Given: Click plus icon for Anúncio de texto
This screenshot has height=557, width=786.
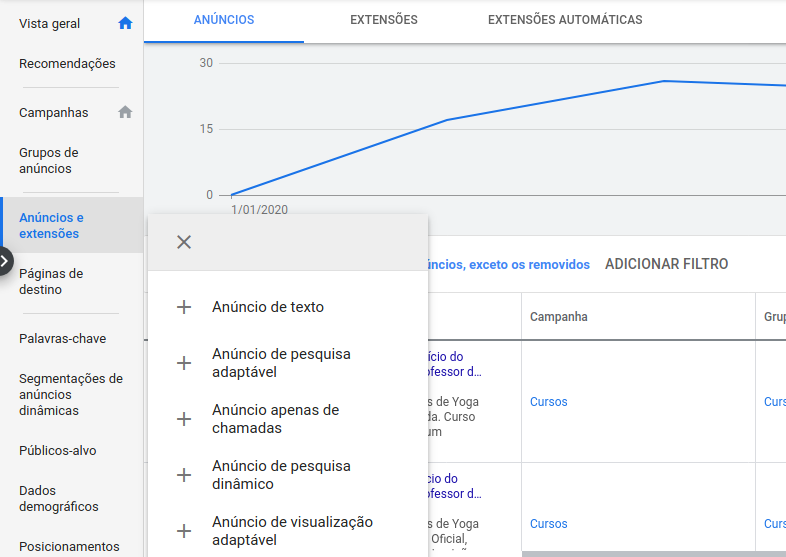Looking at the screenshot, I should (184, 307).
